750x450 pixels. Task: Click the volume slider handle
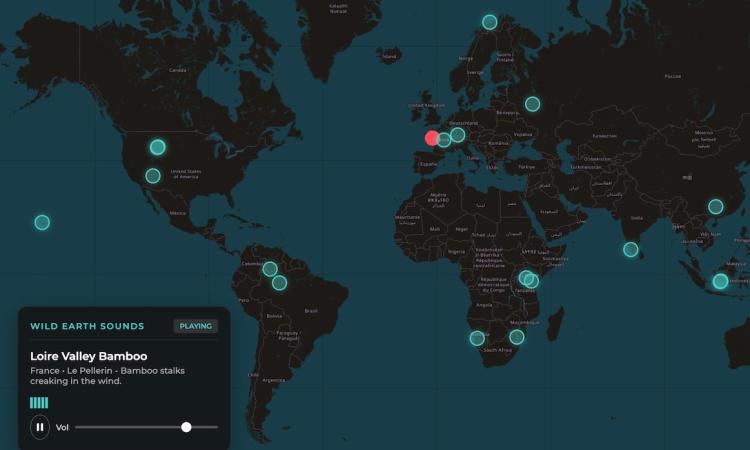(186, 427)
